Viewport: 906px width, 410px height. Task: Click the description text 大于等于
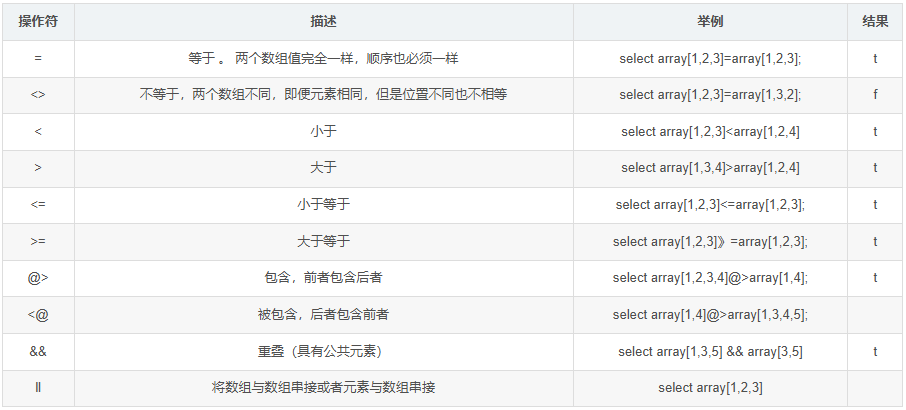(323, 241)
